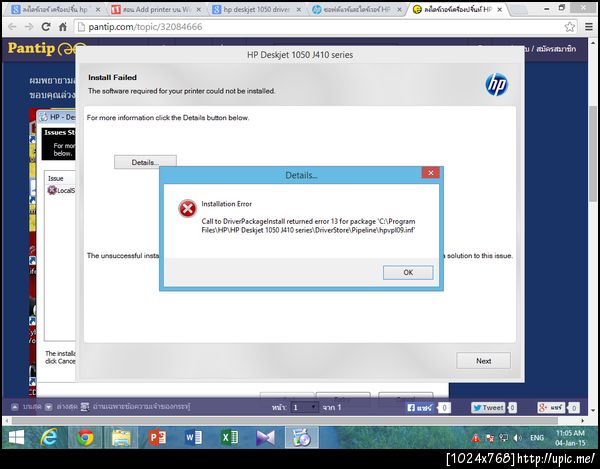Open the Chrome menu hamburger icon
The height and width of the screenshot is (469, 600).
click(x=589, y=26)
